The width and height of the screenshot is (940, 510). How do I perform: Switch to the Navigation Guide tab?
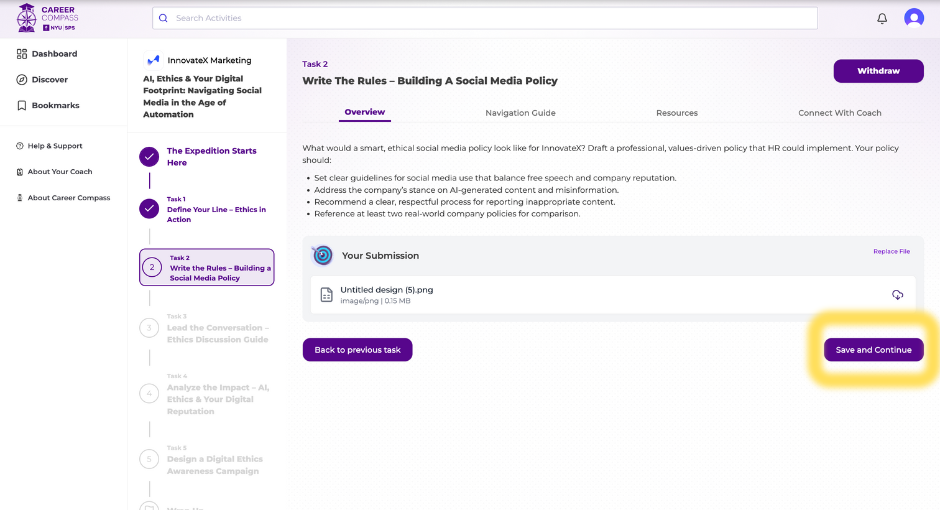[x=520, y=113]
